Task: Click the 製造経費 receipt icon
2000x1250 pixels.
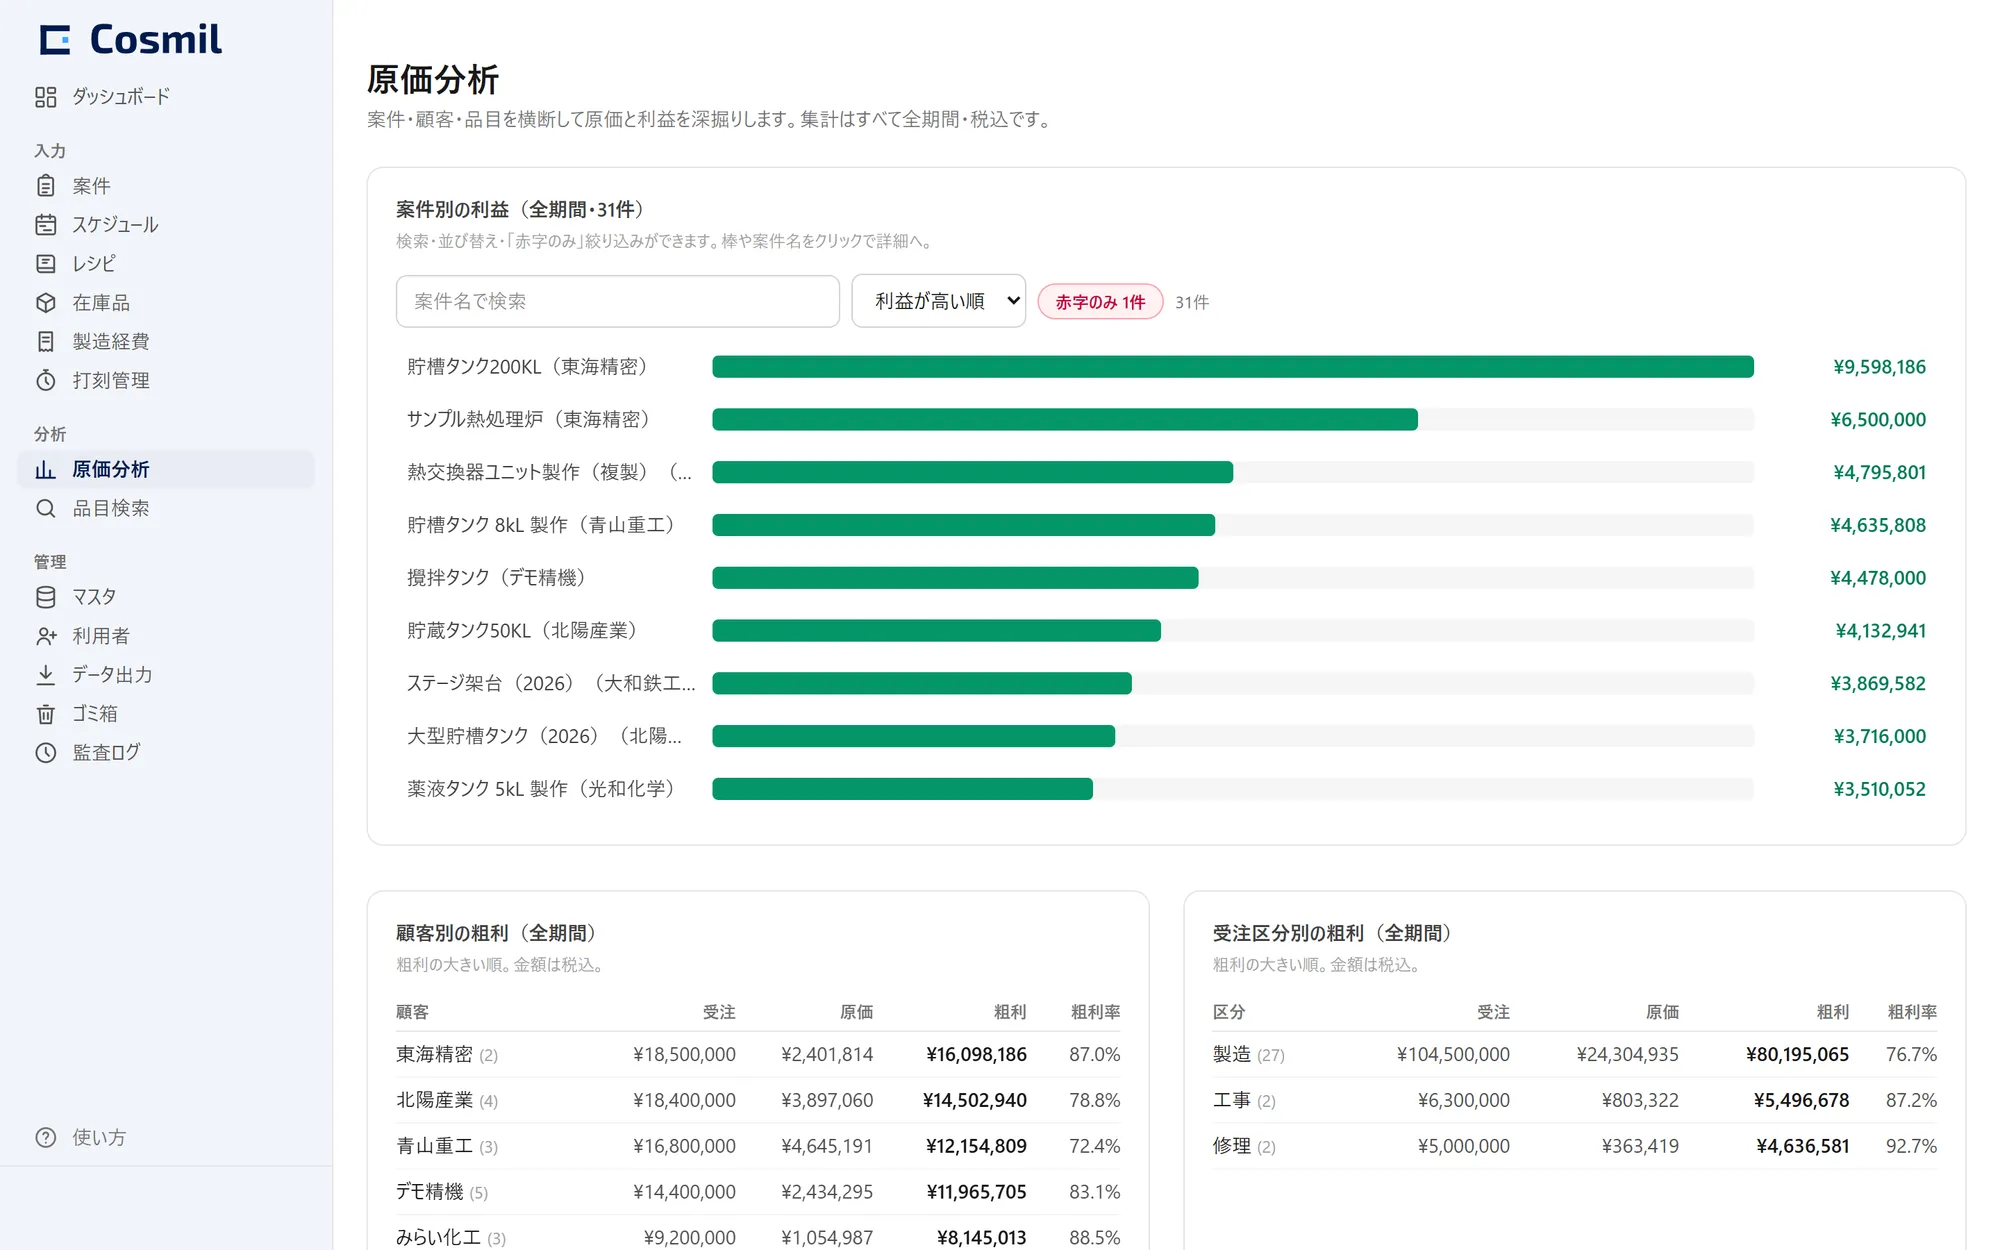Action: point(46,342)
